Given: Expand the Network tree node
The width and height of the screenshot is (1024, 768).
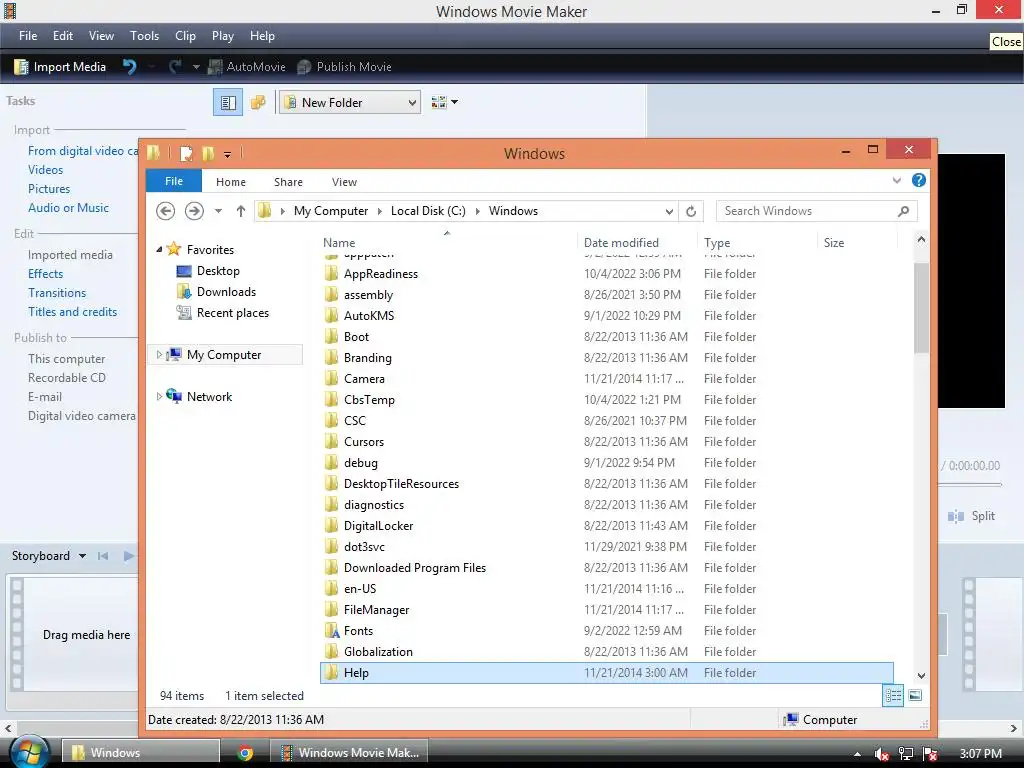Looking at the screenshot, I should 159,396.
